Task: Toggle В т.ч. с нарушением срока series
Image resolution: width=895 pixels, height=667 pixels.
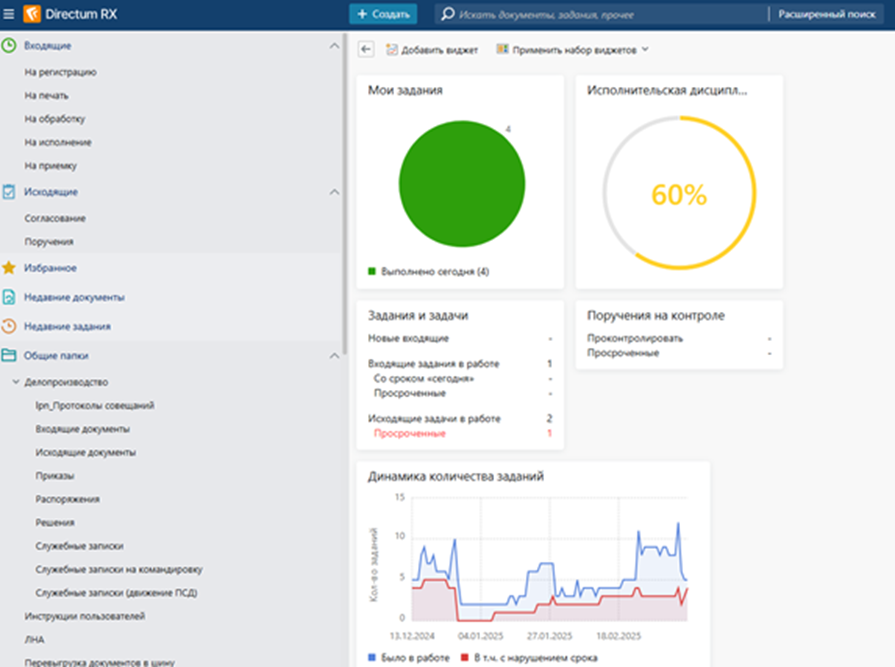Action: (x=529, y=658)
